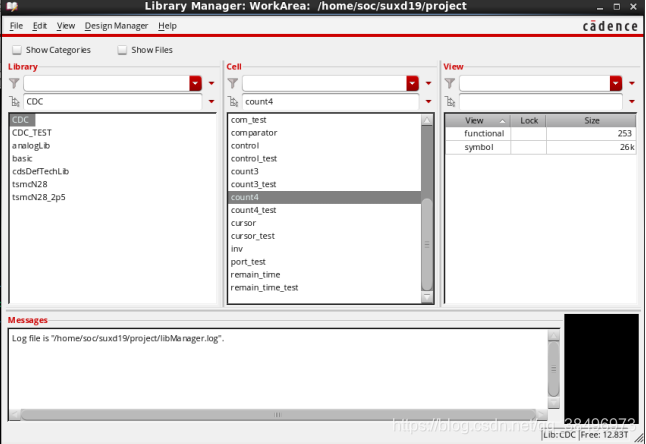Click the window icon in title bar
646x444 pixels.
[x=9, y=7]
